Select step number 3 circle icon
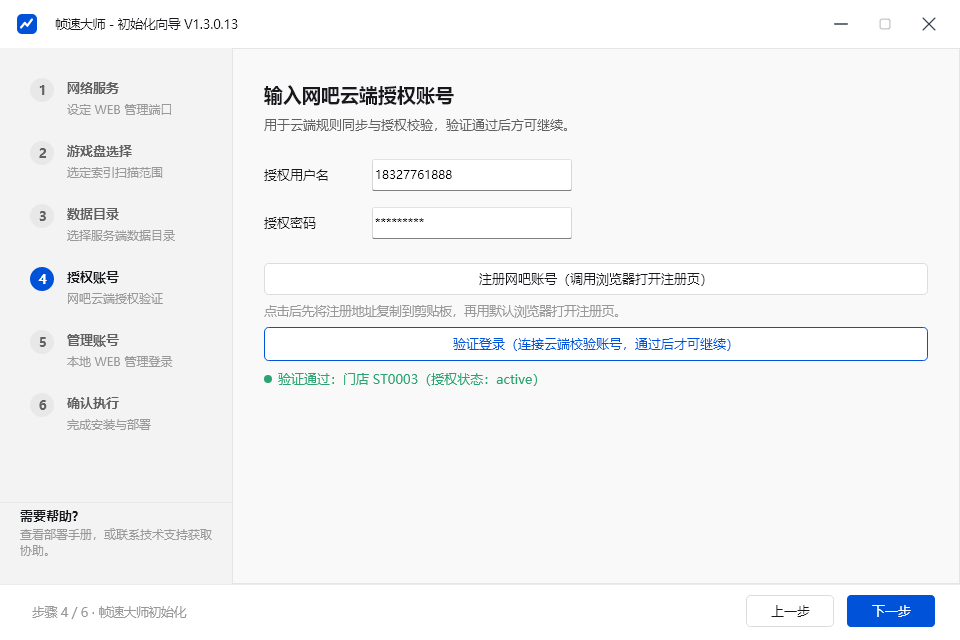 point(42,216)
